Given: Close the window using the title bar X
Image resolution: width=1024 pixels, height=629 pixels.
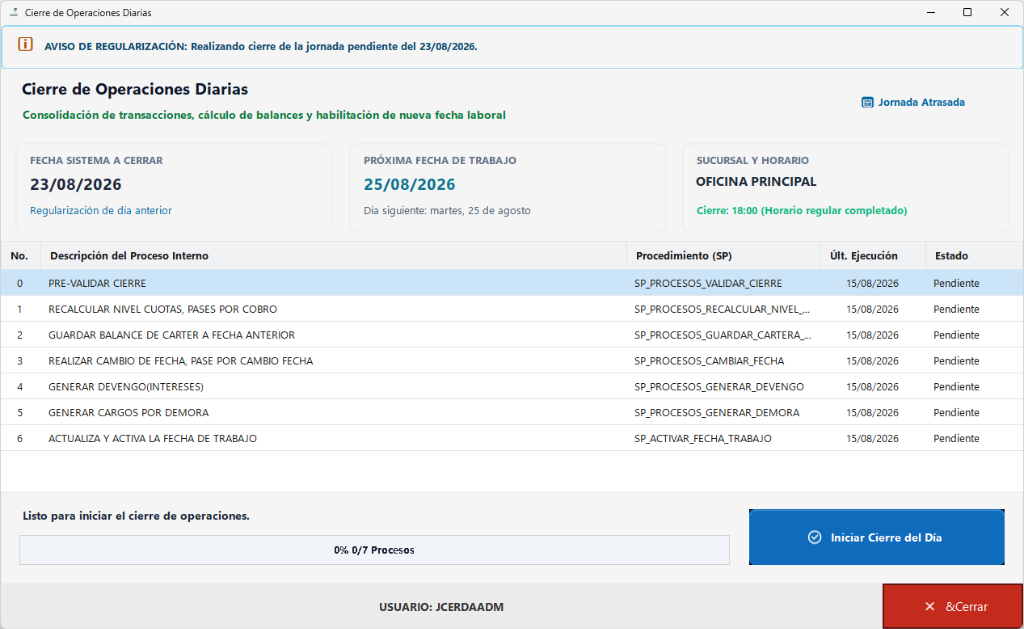Looking at the screenshot, I should click(1004, 12).
